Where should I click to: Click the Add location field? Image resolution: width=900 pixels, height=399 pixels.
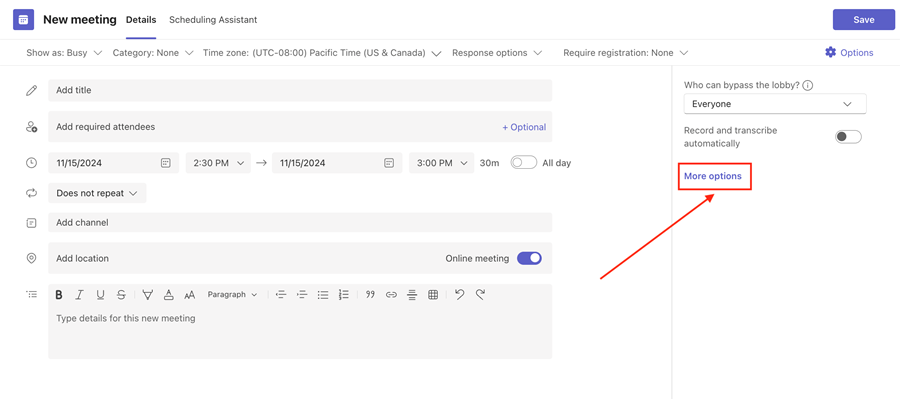point(300,258)
